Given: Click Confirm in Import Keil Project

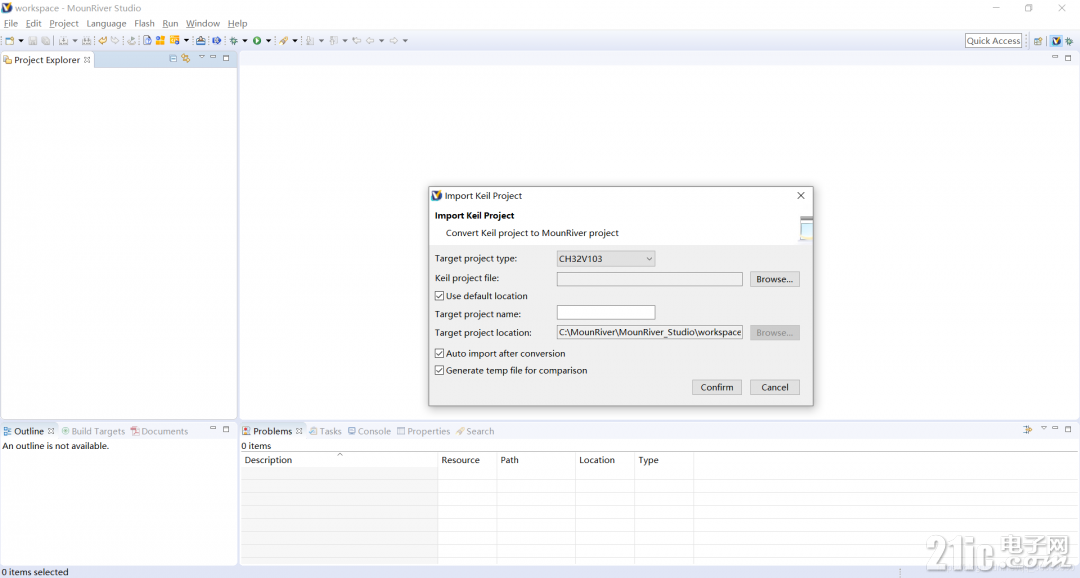Looking at the screenshot, I should (717, 387).
